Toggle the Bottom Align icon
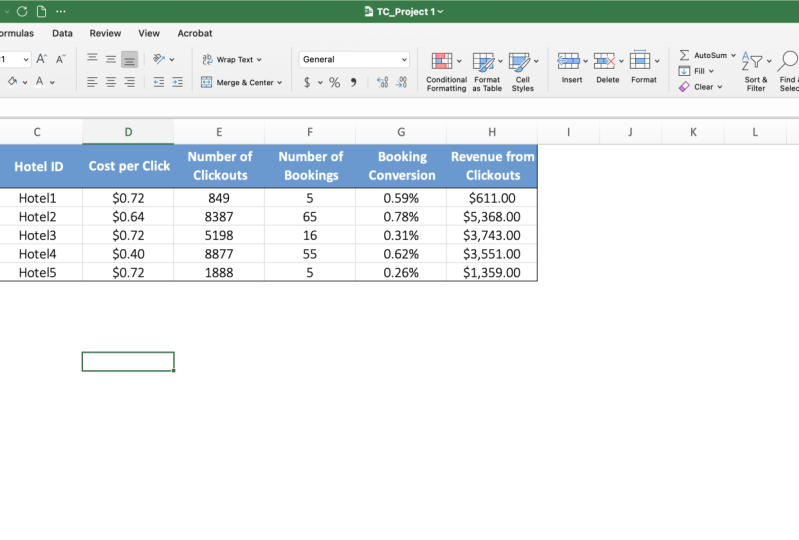 pyautogui.click(x=129, y=60)
